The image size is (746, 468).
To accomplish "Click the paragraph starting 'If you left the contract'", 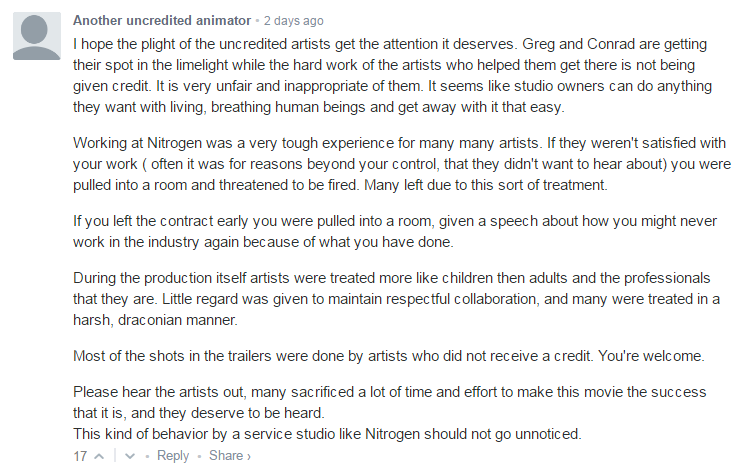I will 395,232.
